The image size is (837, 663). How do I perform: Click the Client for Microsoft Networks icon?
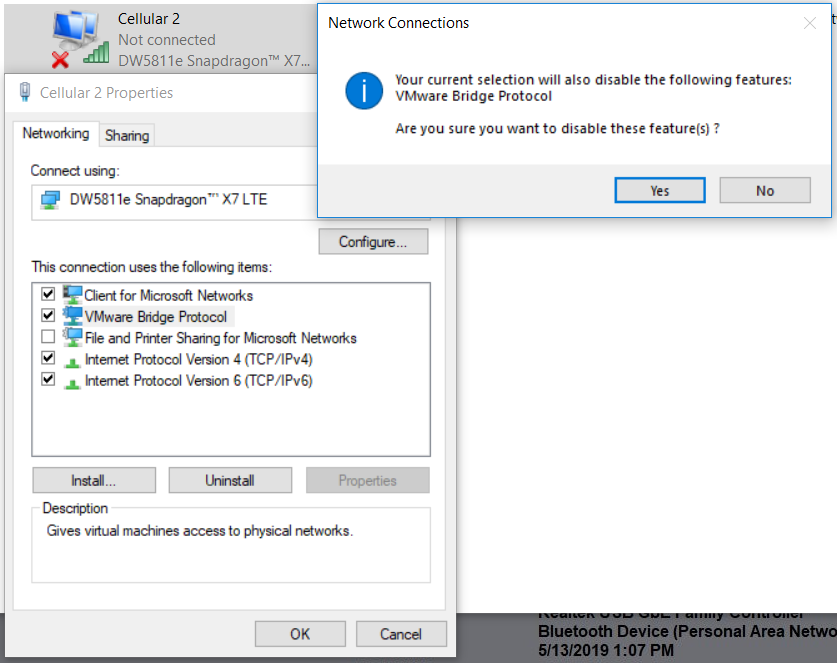click(x=70, y=295)
